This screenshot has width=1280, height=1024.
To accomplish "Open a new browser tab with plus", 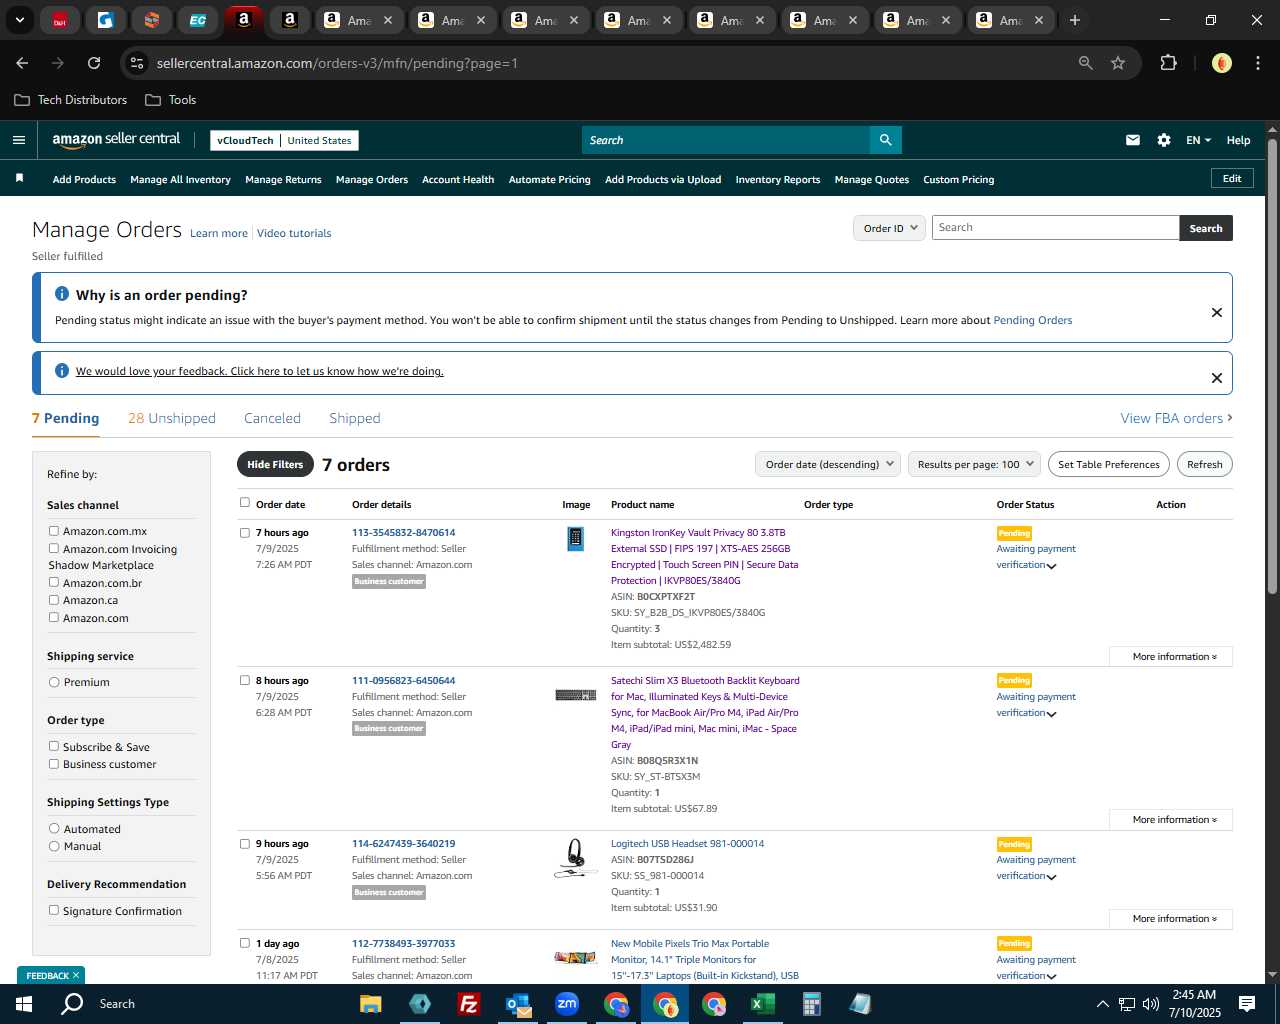I will pos(1075,20).
